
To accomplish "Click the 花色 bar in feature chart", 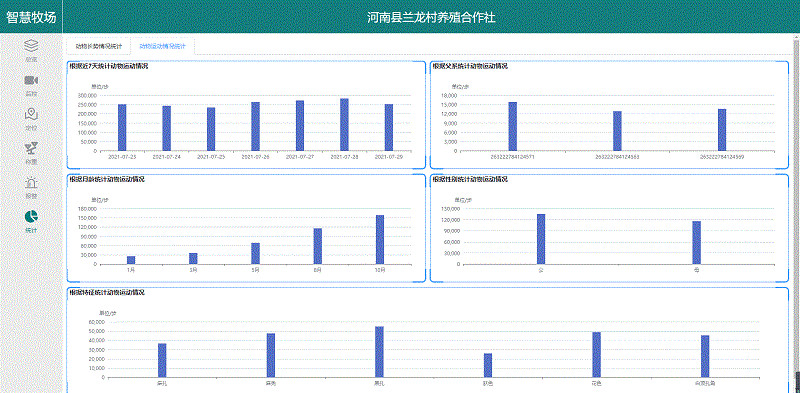I will 596,355.
